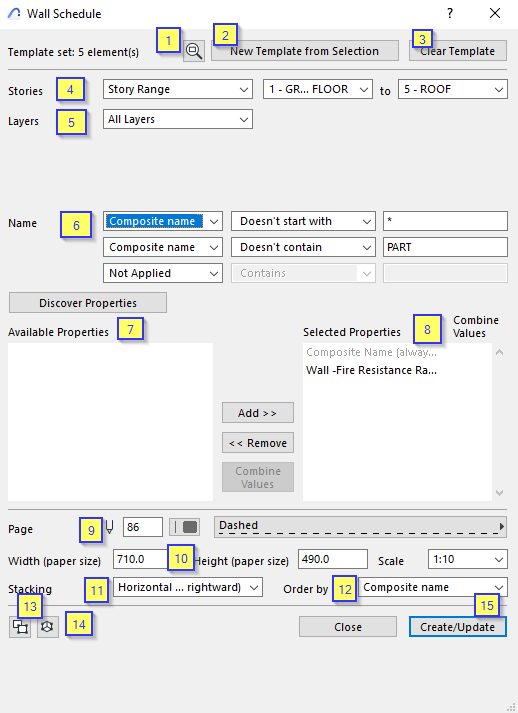This screenshot has height=713, width=518.
Task: Click the Width field showing 710.0
Action: 141,559
